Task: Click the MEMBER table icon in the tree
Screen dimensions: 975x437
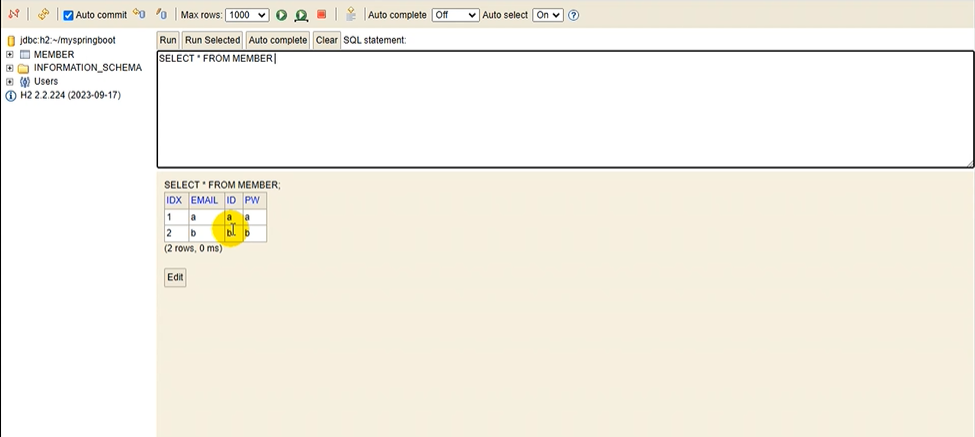Action: [25, 55]
